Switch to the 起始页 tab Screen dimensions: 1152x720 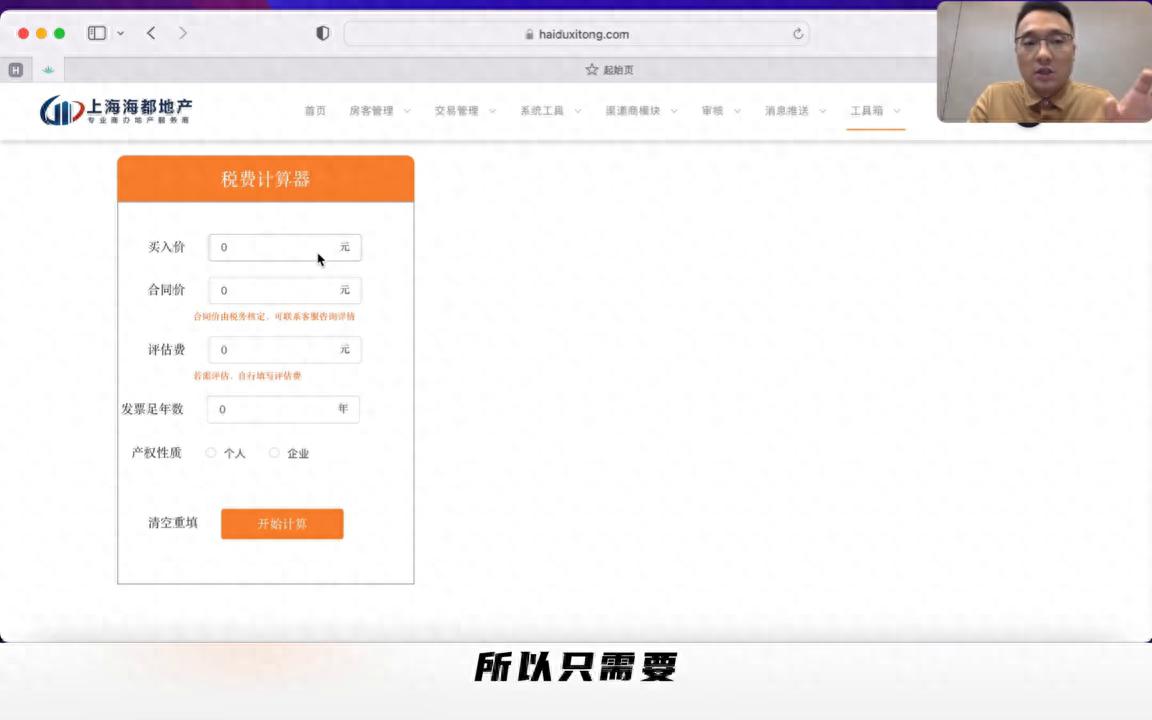(x=609, y=70)
